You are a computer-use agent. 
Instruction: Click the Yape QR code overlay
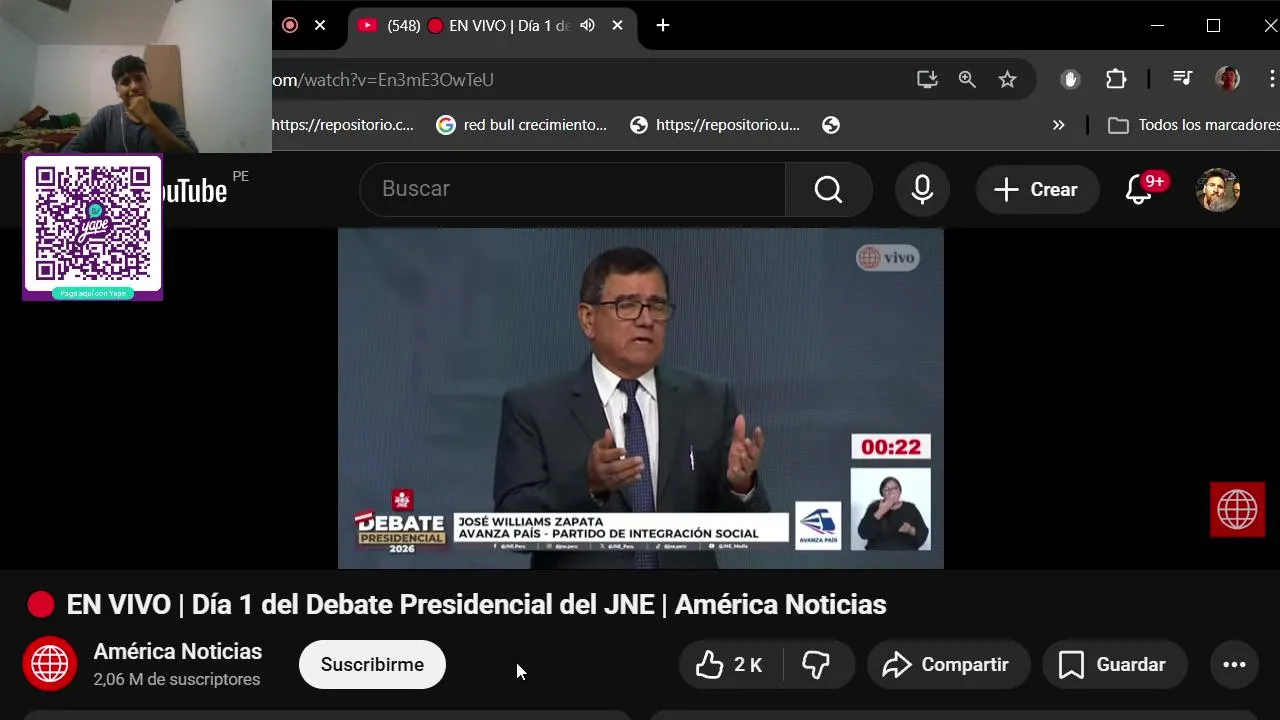(93, 228)
